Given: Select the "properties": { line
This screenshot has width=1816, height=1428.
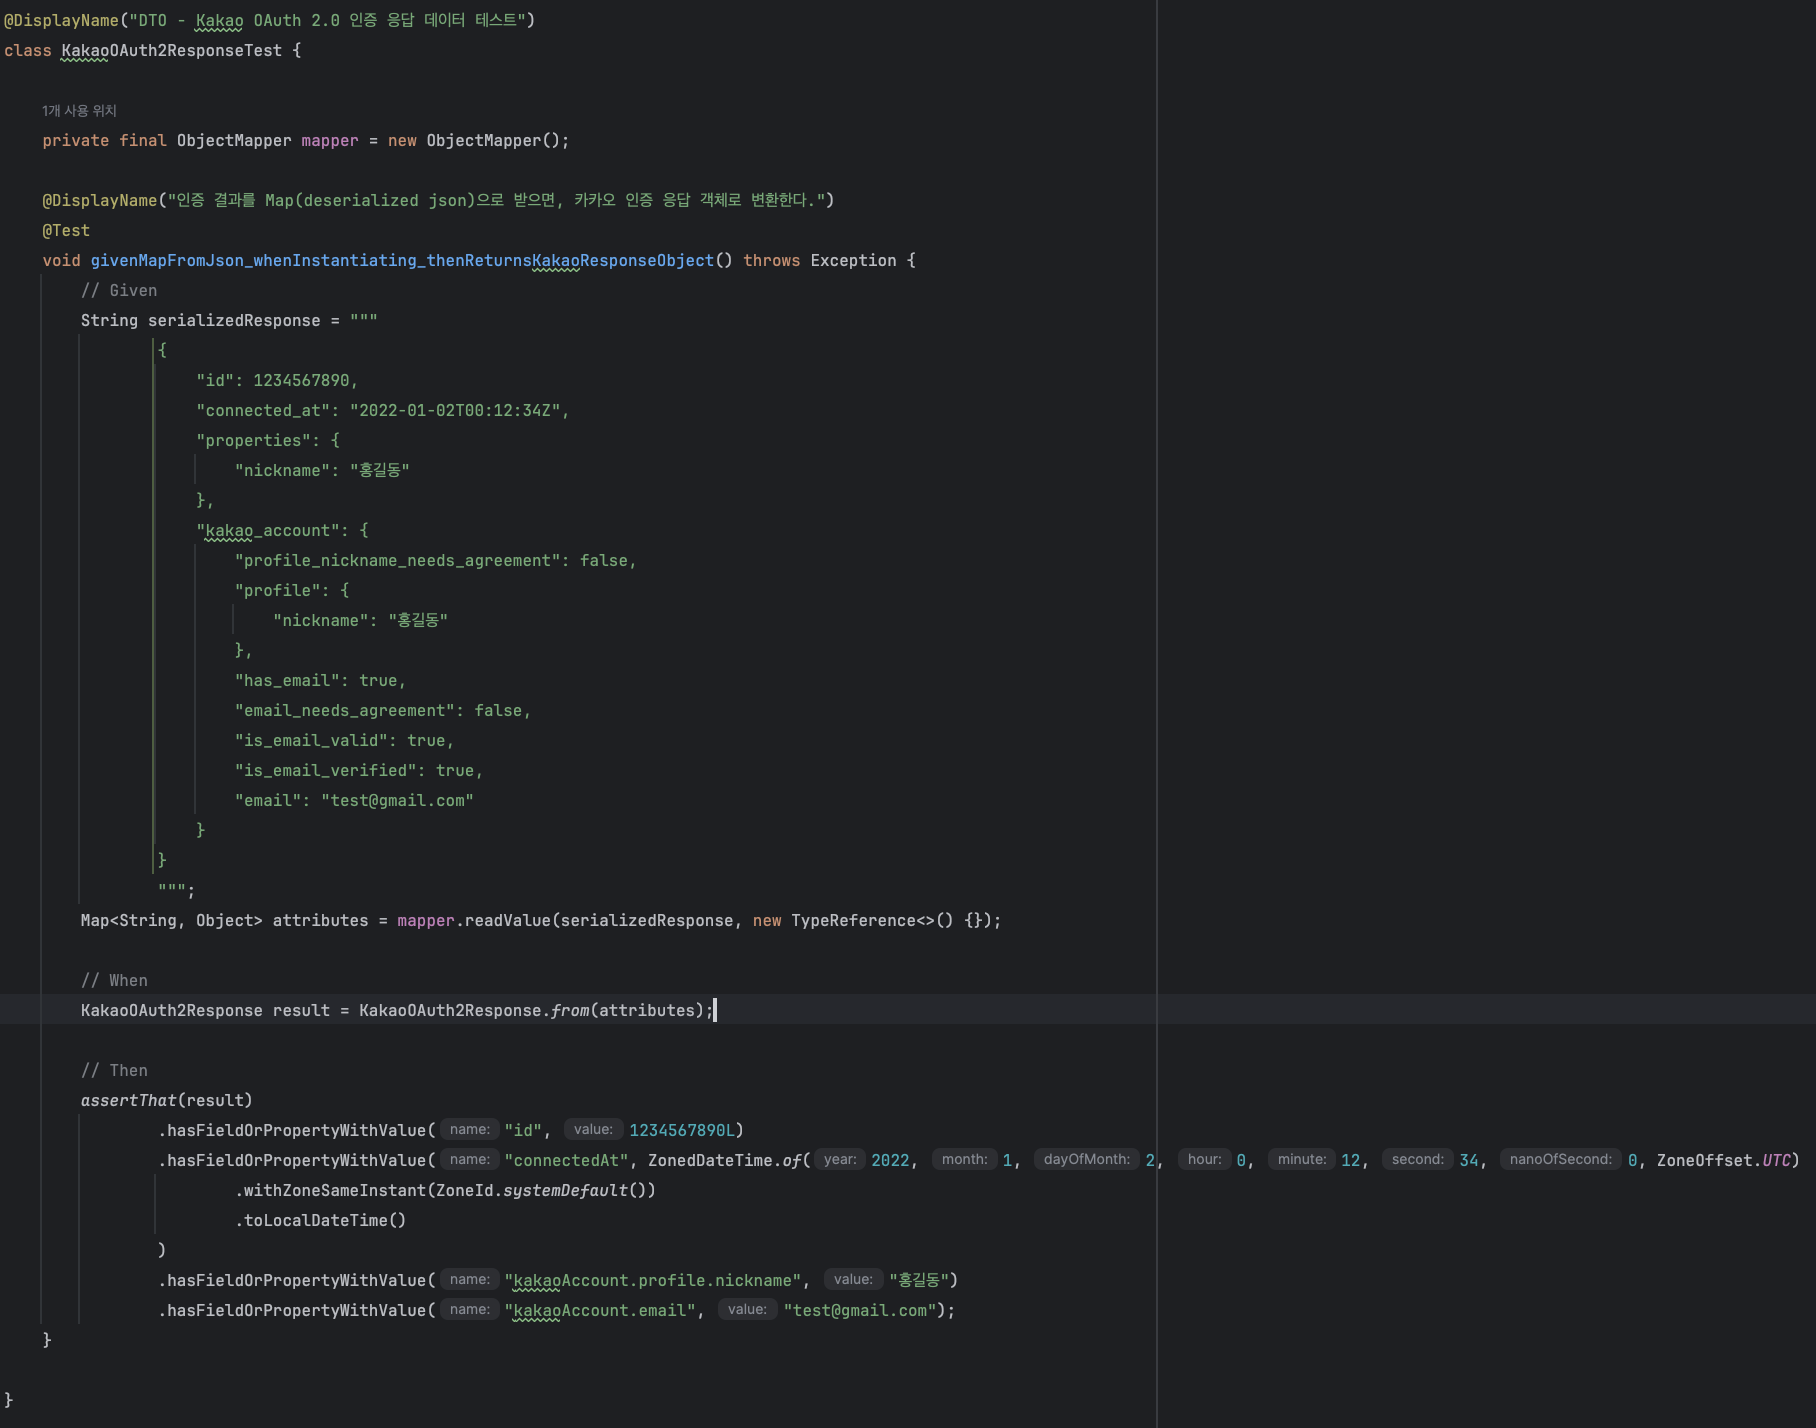Looking at the screenshot, I should pyautogui.click(x=268, y=441).
